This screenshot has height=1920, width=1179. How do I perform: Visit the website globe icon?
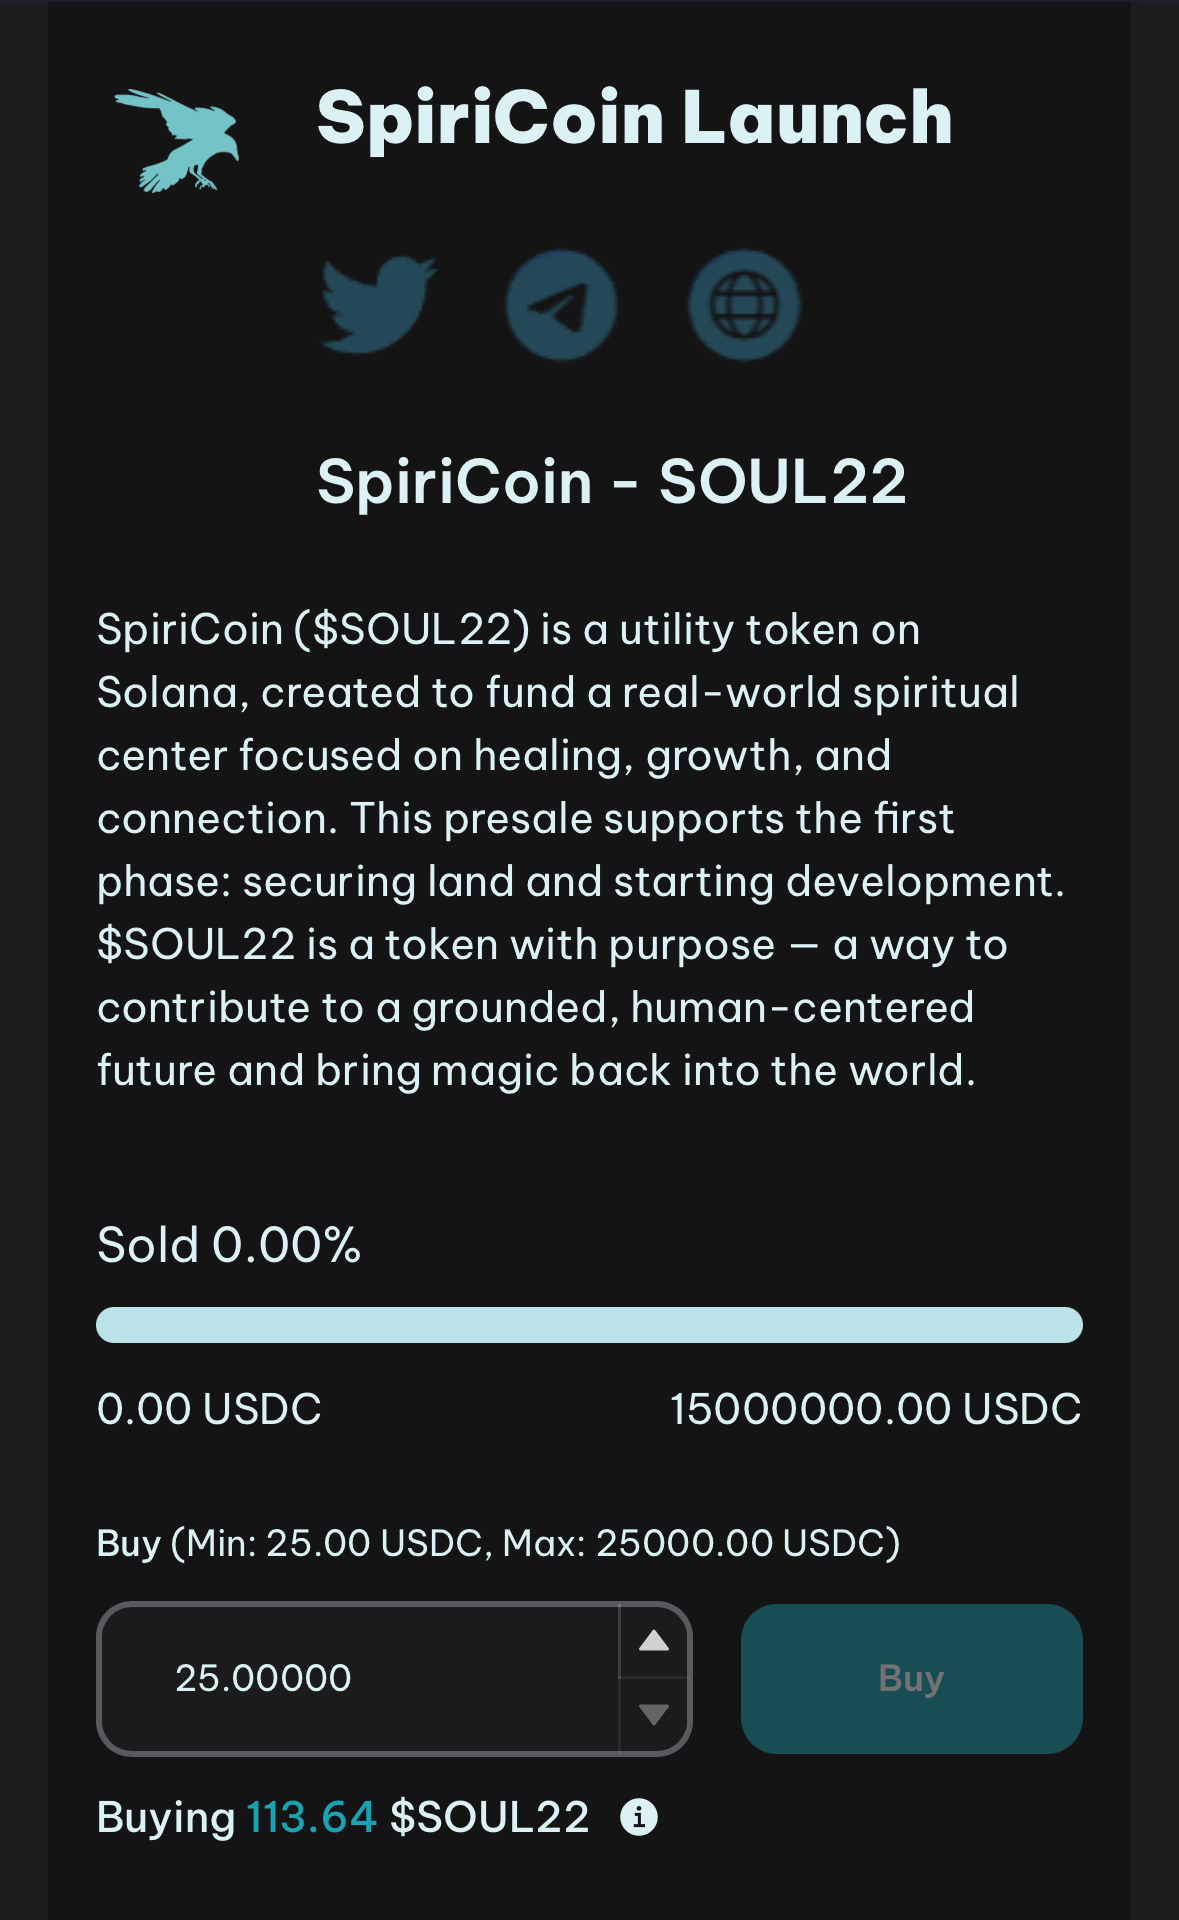(744, 304)
